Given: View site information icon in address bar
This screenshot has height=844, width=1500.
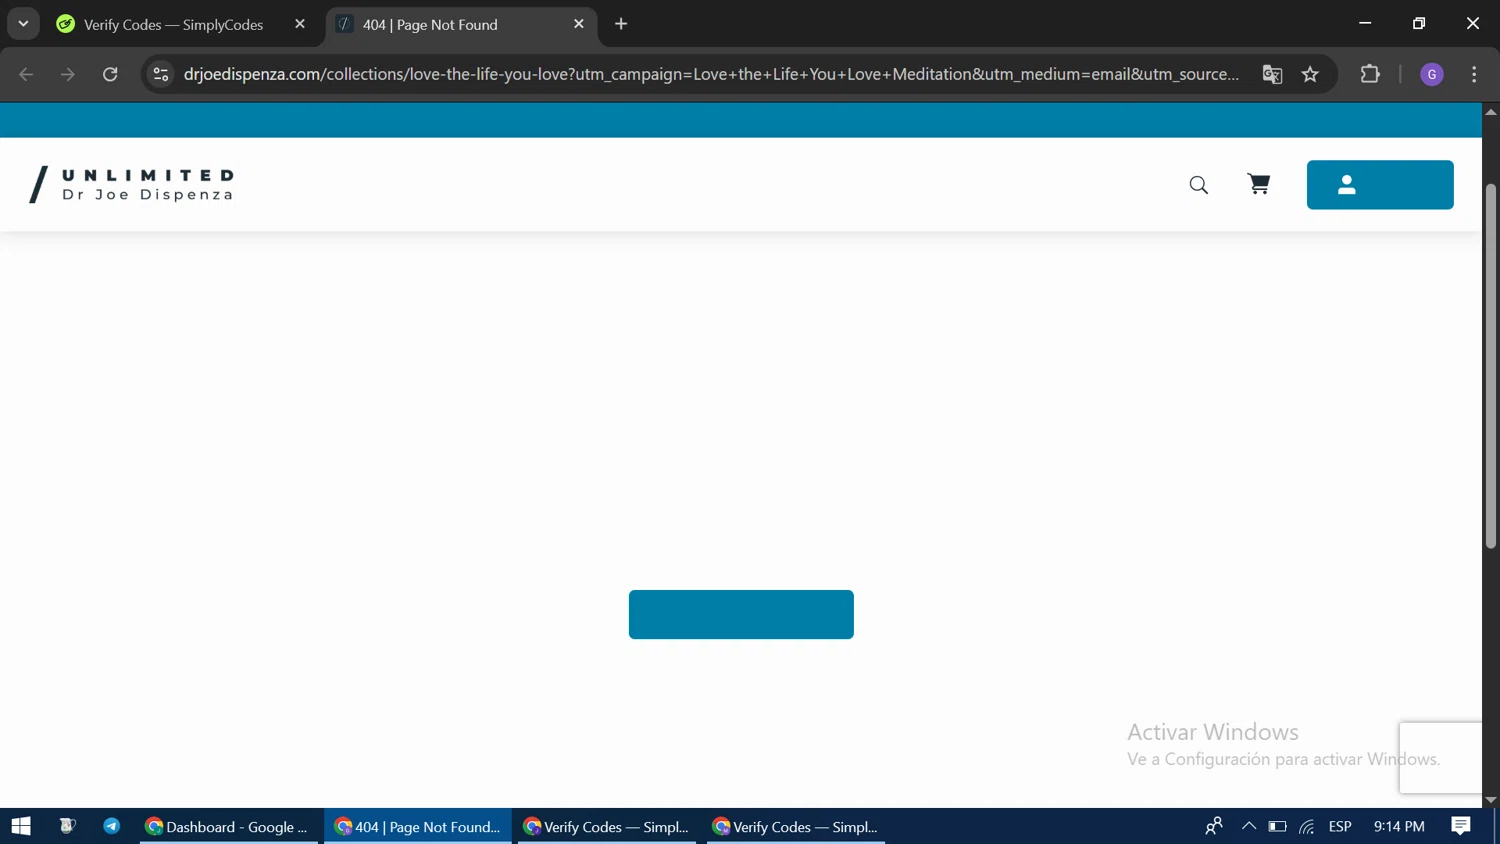Looking at the screenshot, I should pos(161,74).
